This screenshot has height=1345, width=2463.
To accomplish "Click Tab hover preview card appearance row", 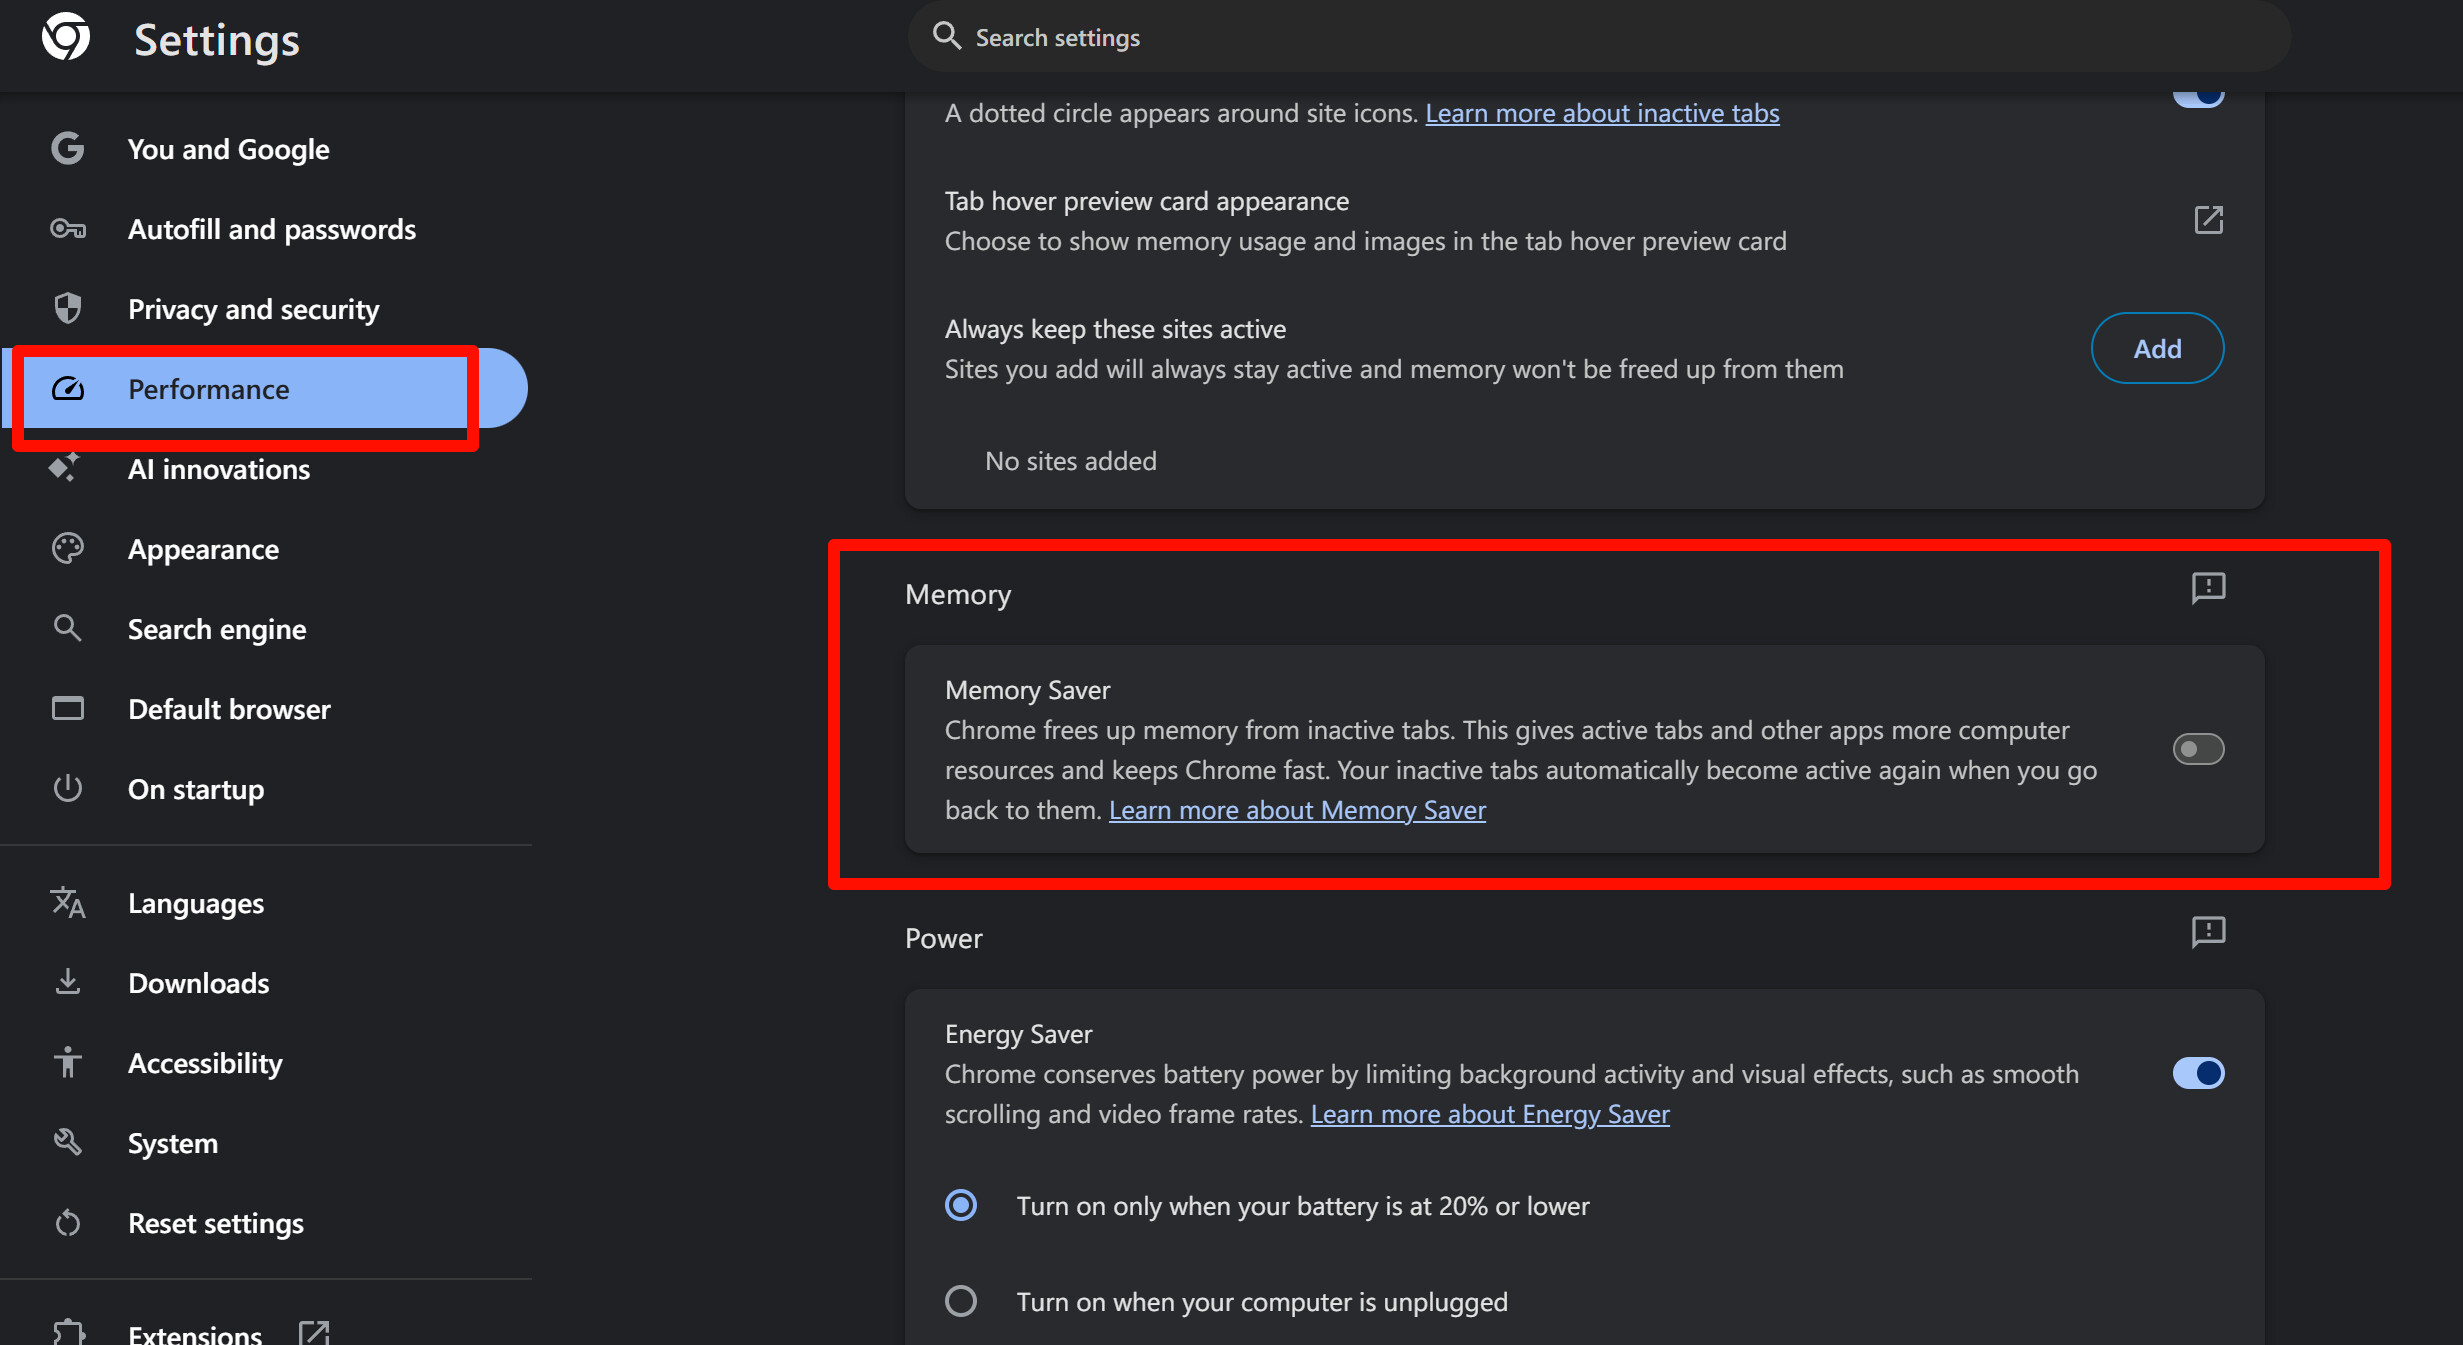I will click(1584, 221).
